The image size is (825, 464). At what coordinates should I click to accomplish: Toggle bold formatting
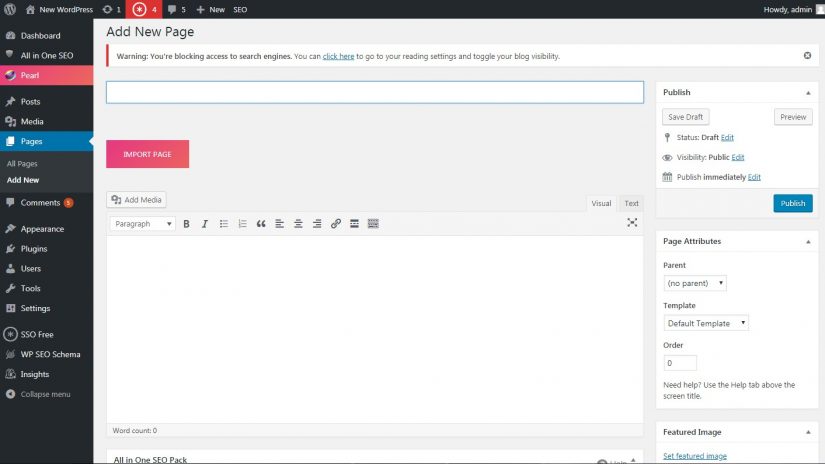pyautogui.click(x=186, y=224)
